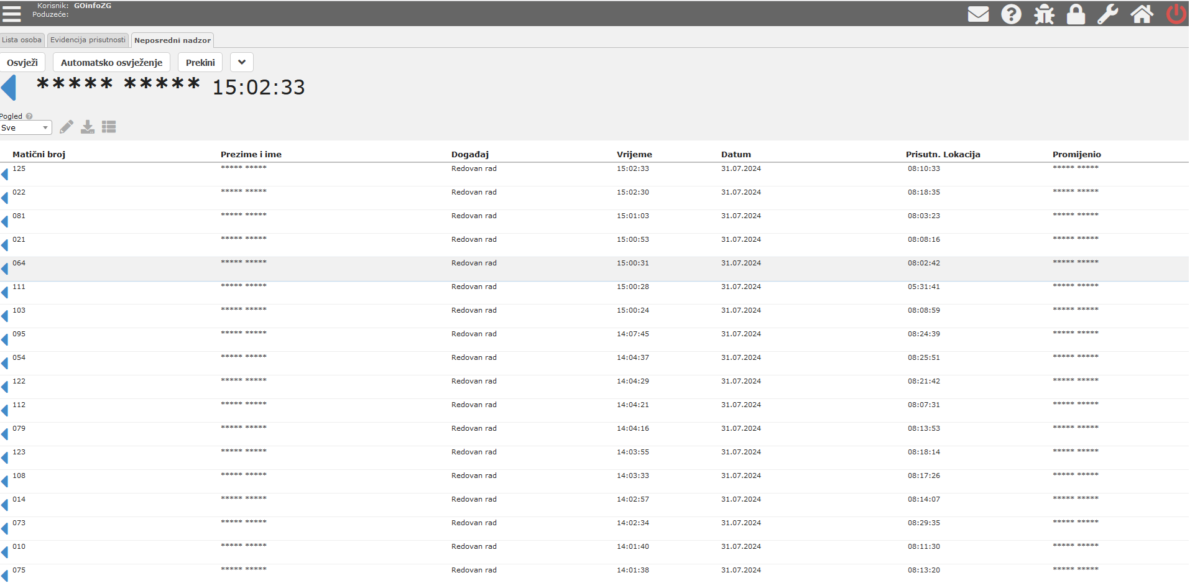Image resolution: width=1200 pixels, height=588 pixels.
Task: Click the bug report icon
Action: coord(1044,14)
